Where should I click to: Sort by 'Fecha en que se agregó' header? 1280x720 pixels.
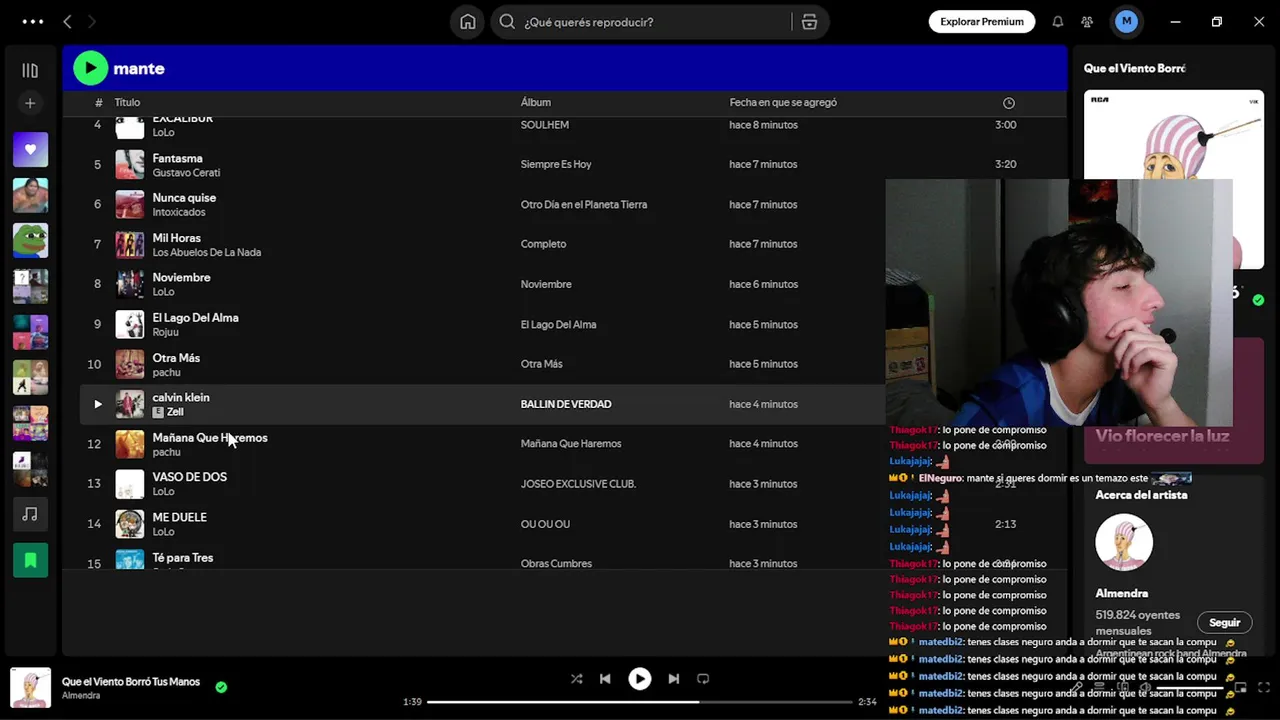[x=783, y=102]
